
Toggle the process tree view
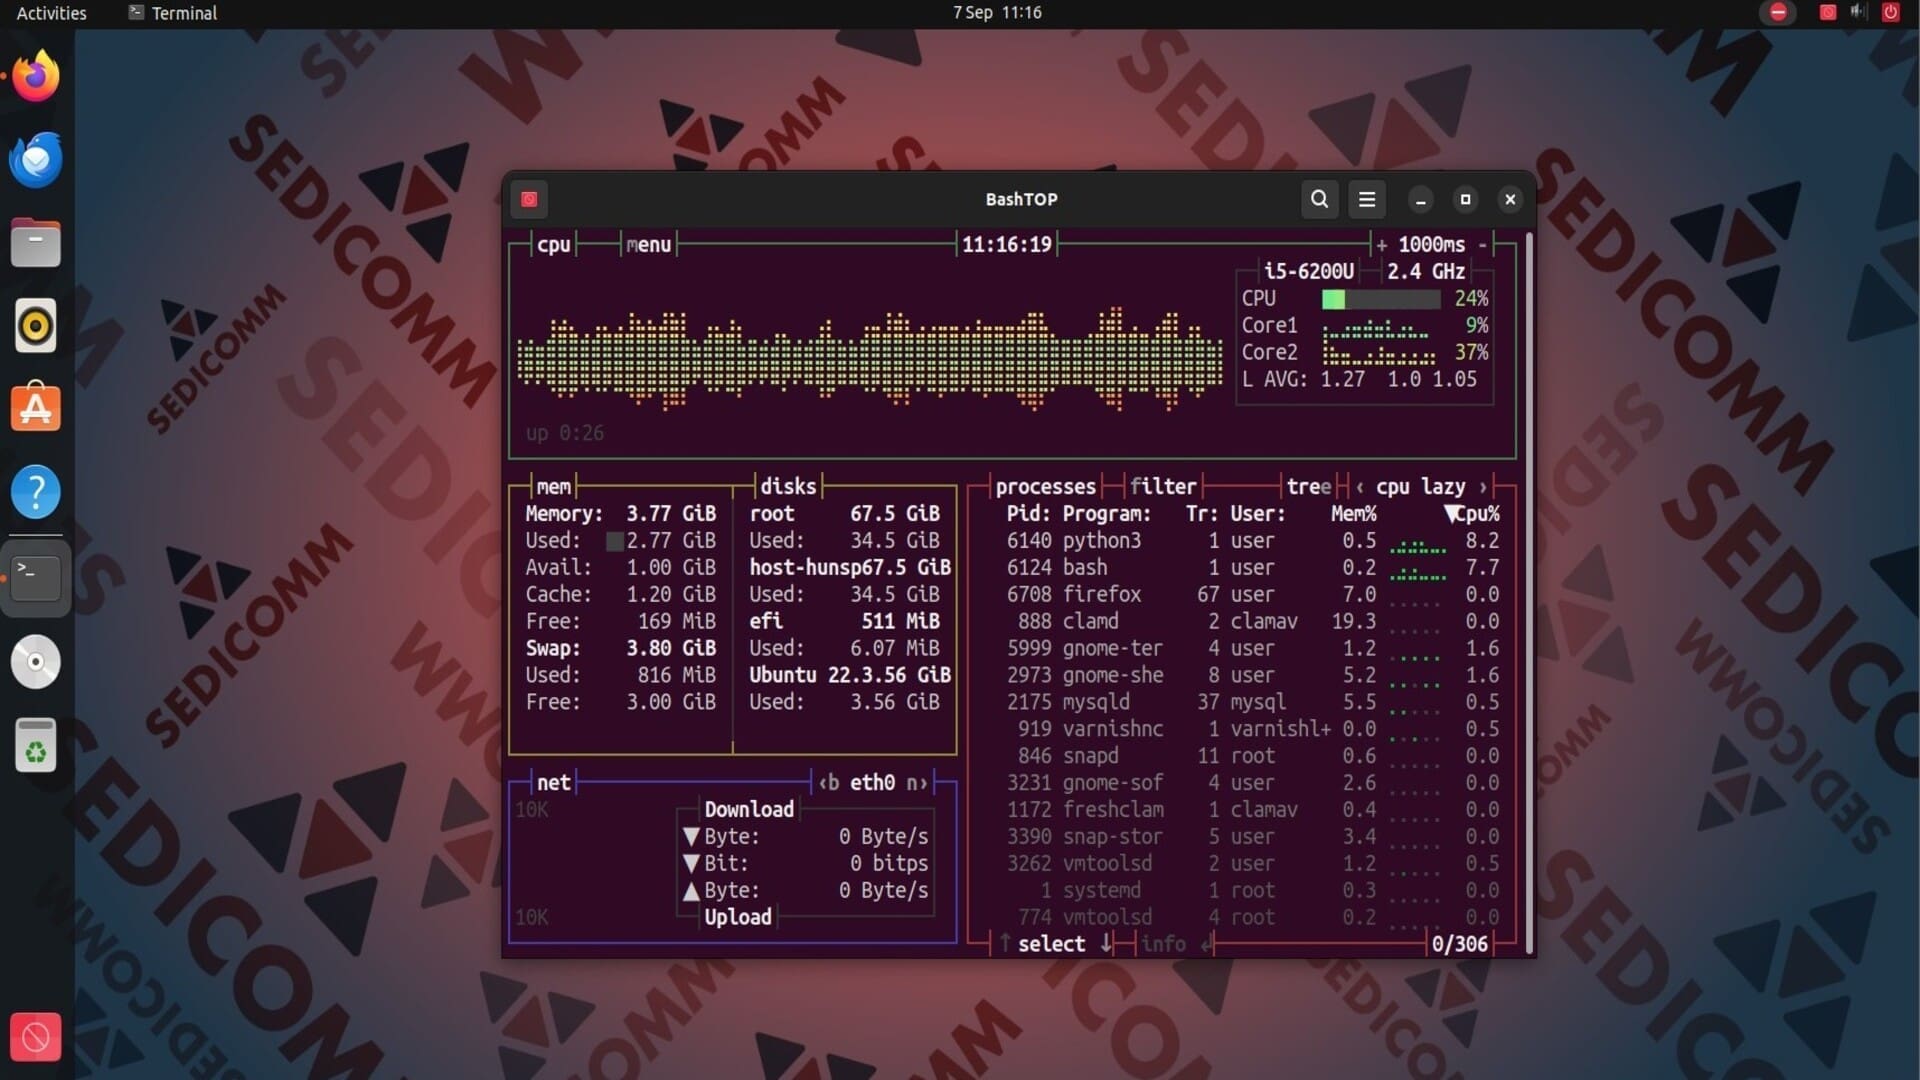coord(1308,487)
